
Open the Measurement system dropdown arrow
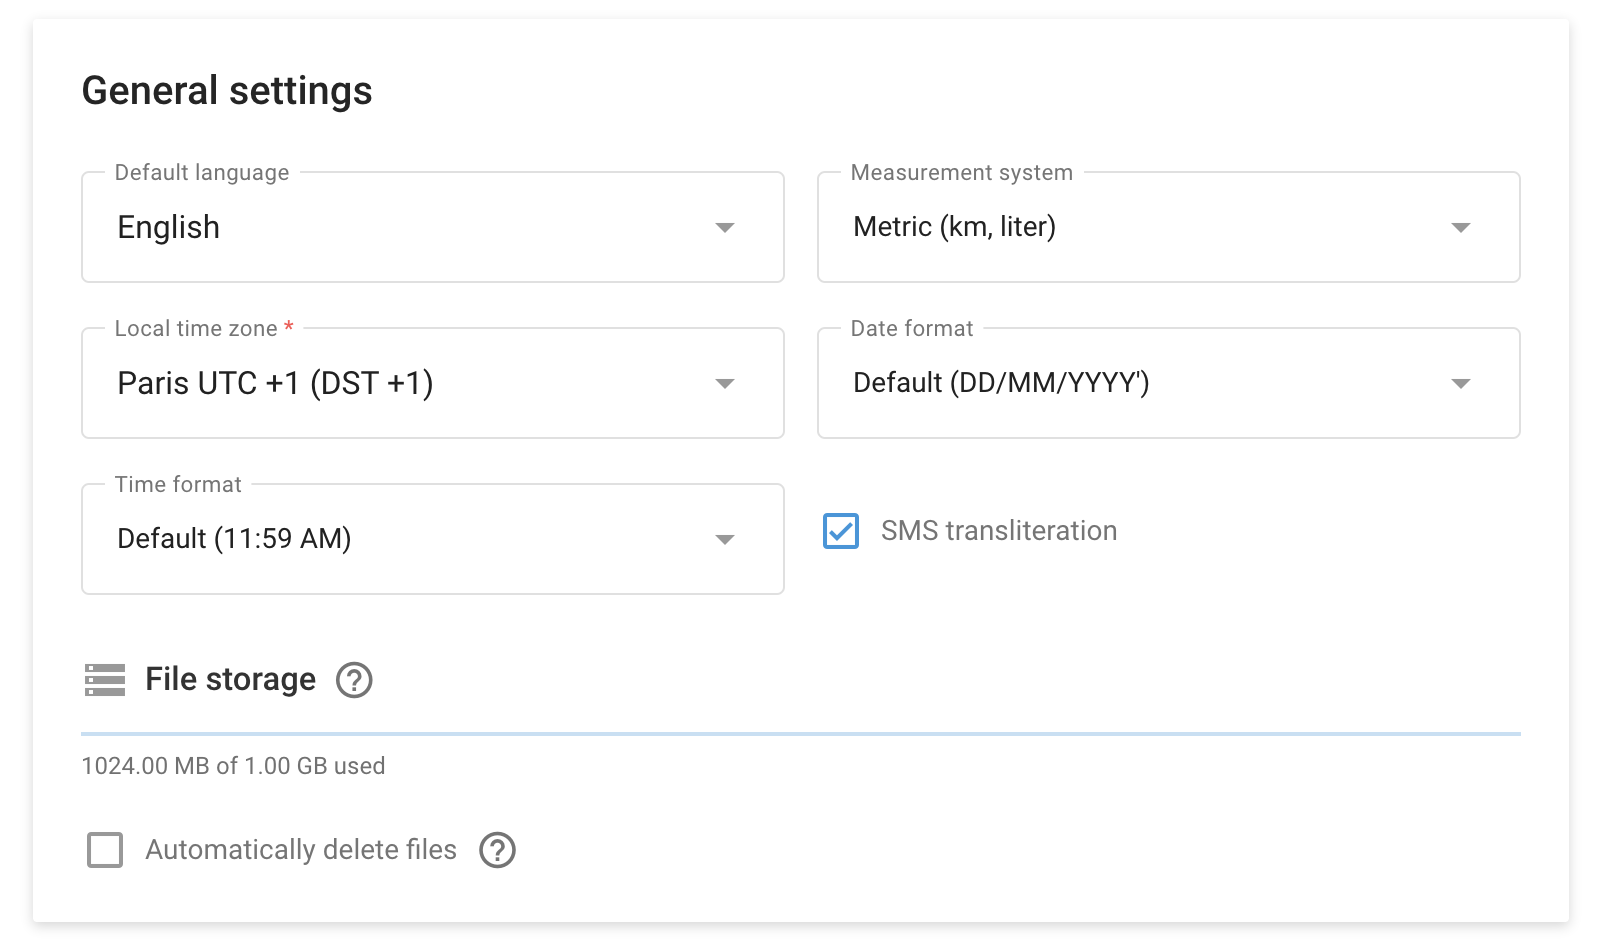[x=1460, y=228]
